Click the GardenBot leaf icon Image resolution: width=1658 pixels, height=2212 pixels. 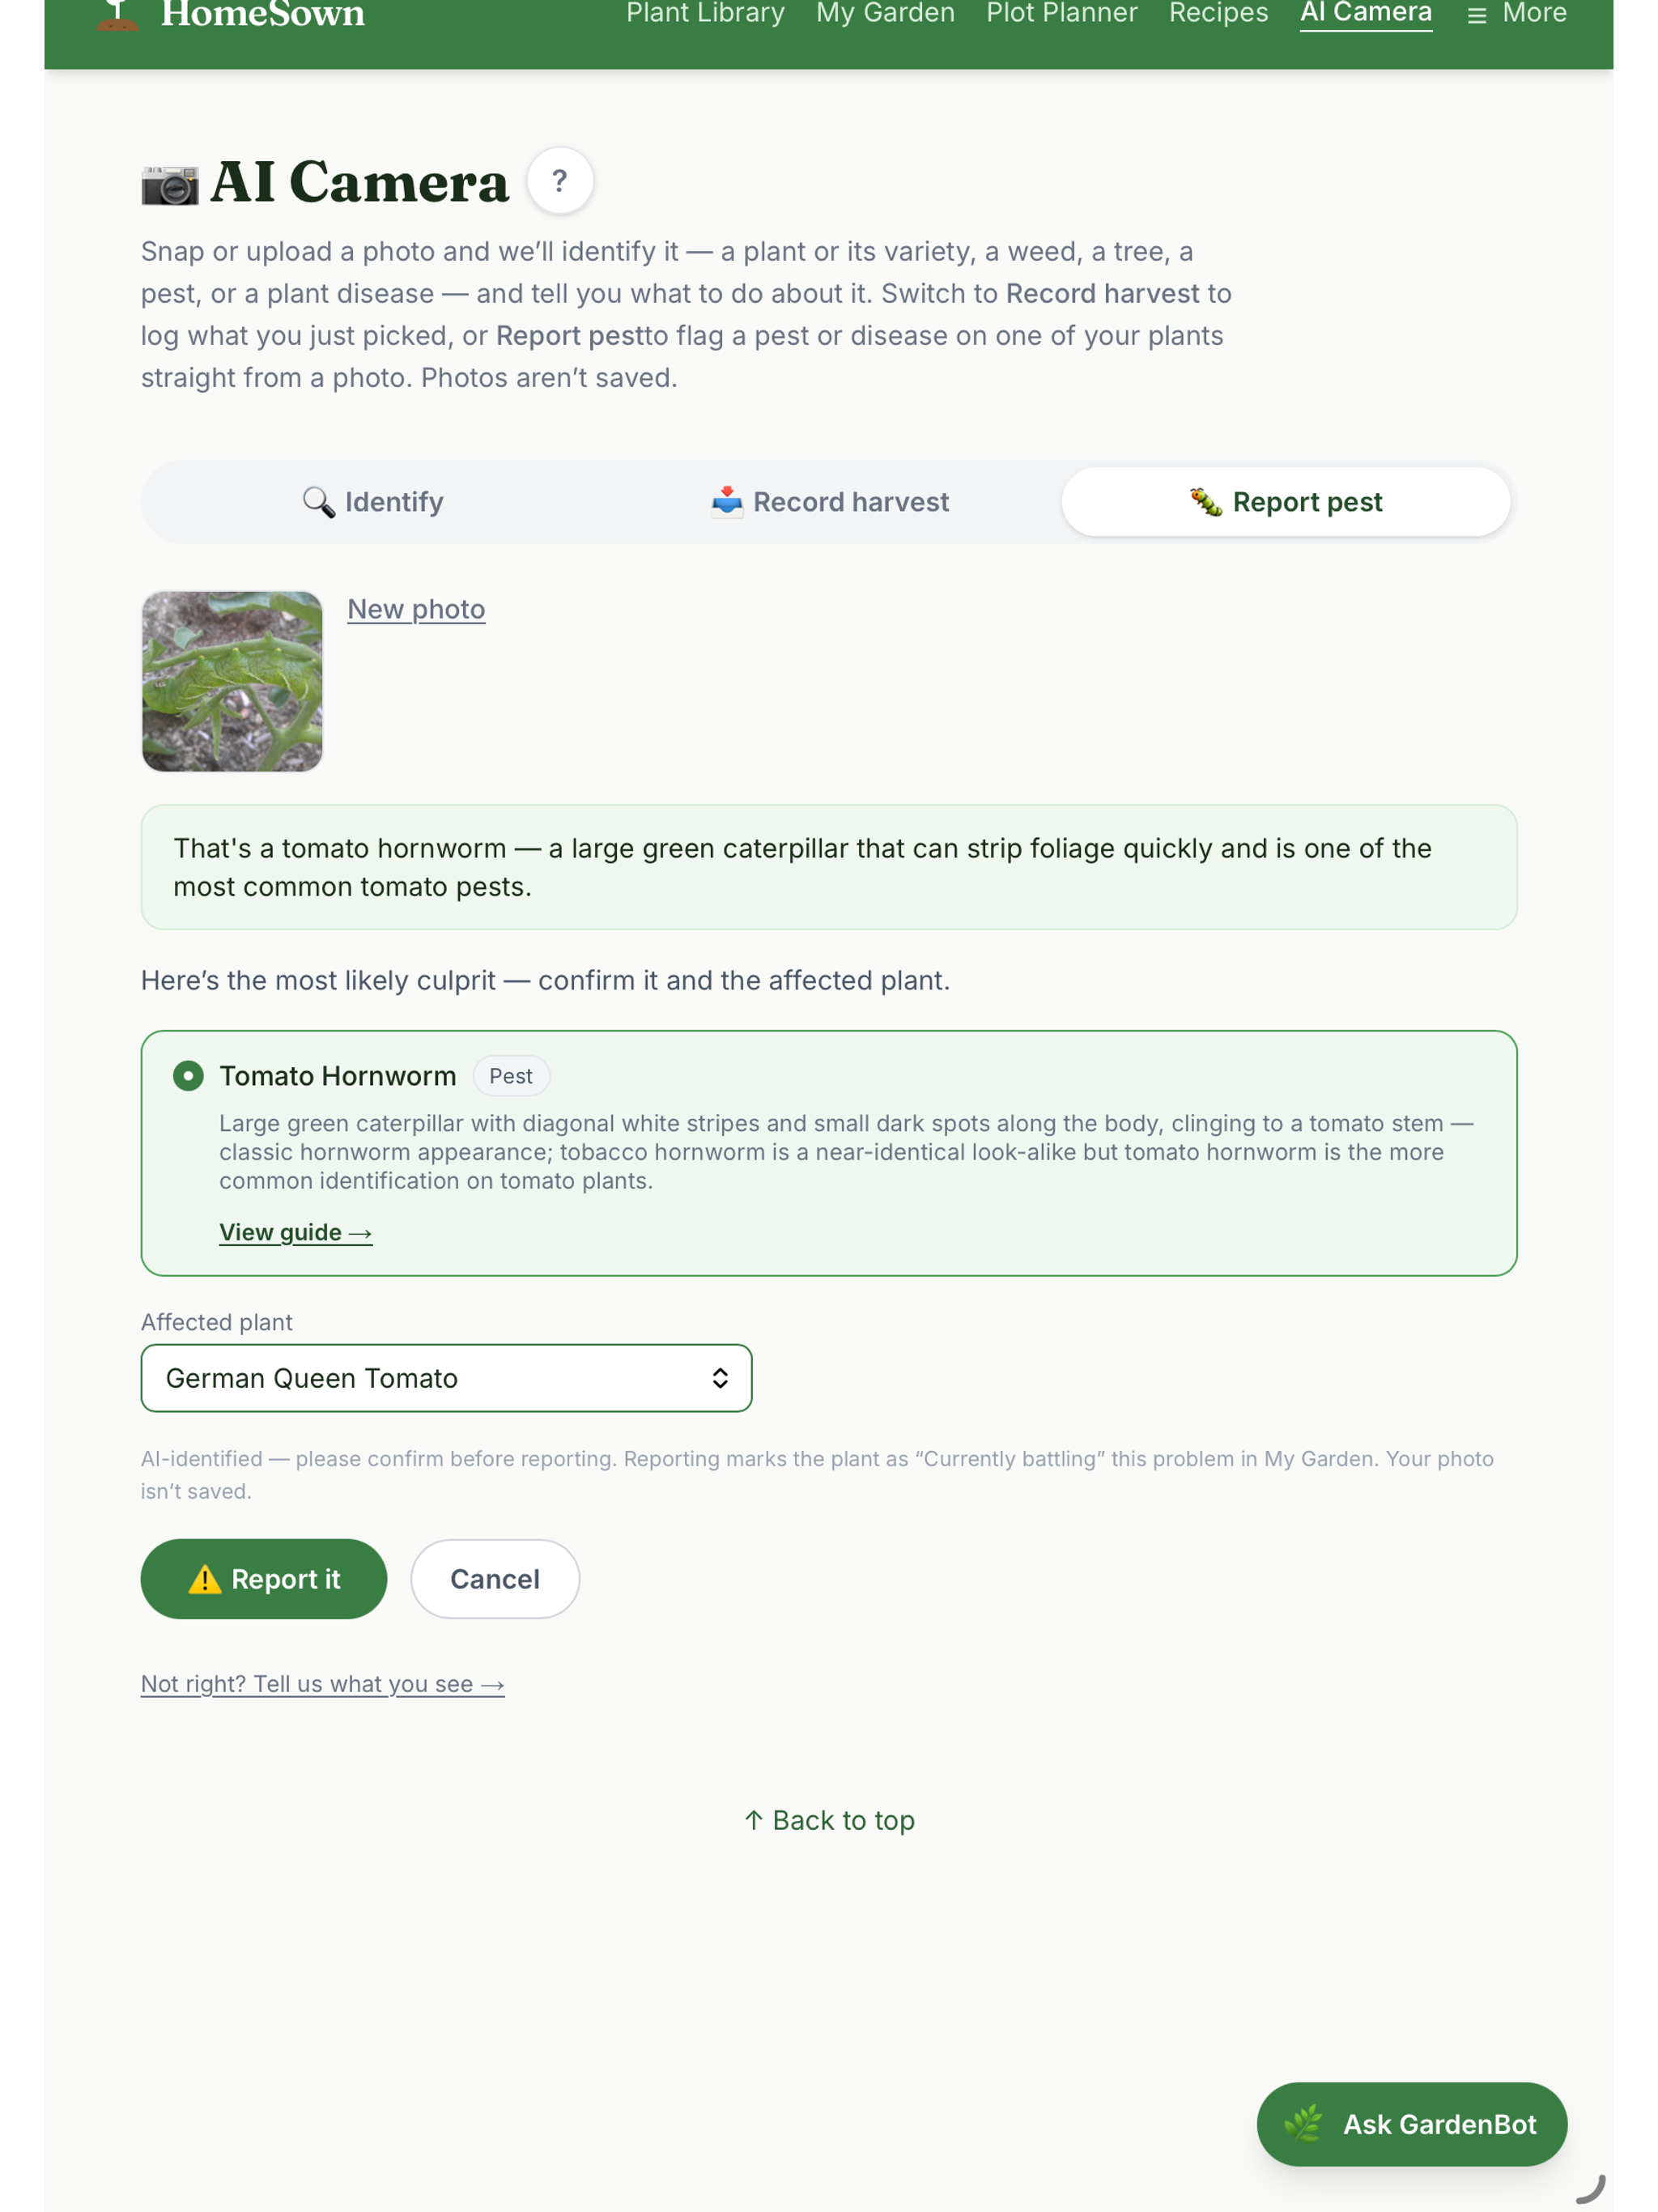(x=1303, y=2123)
